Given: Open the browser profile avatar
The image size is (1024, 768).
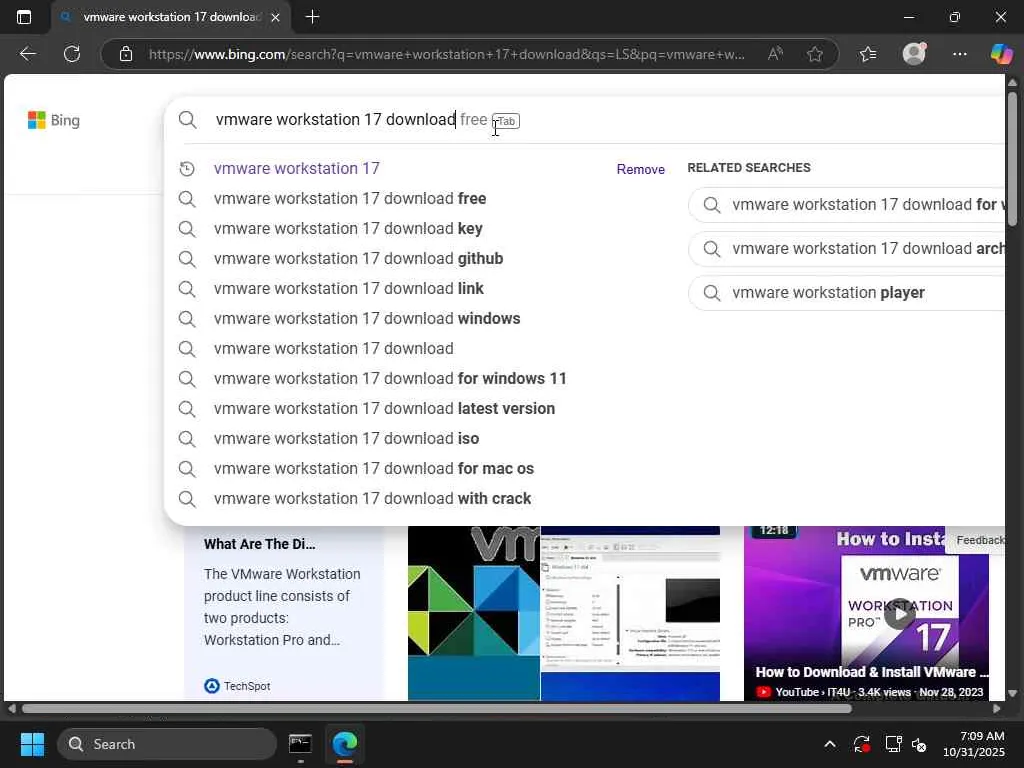Looking at the screenshot, I should 914,54.
